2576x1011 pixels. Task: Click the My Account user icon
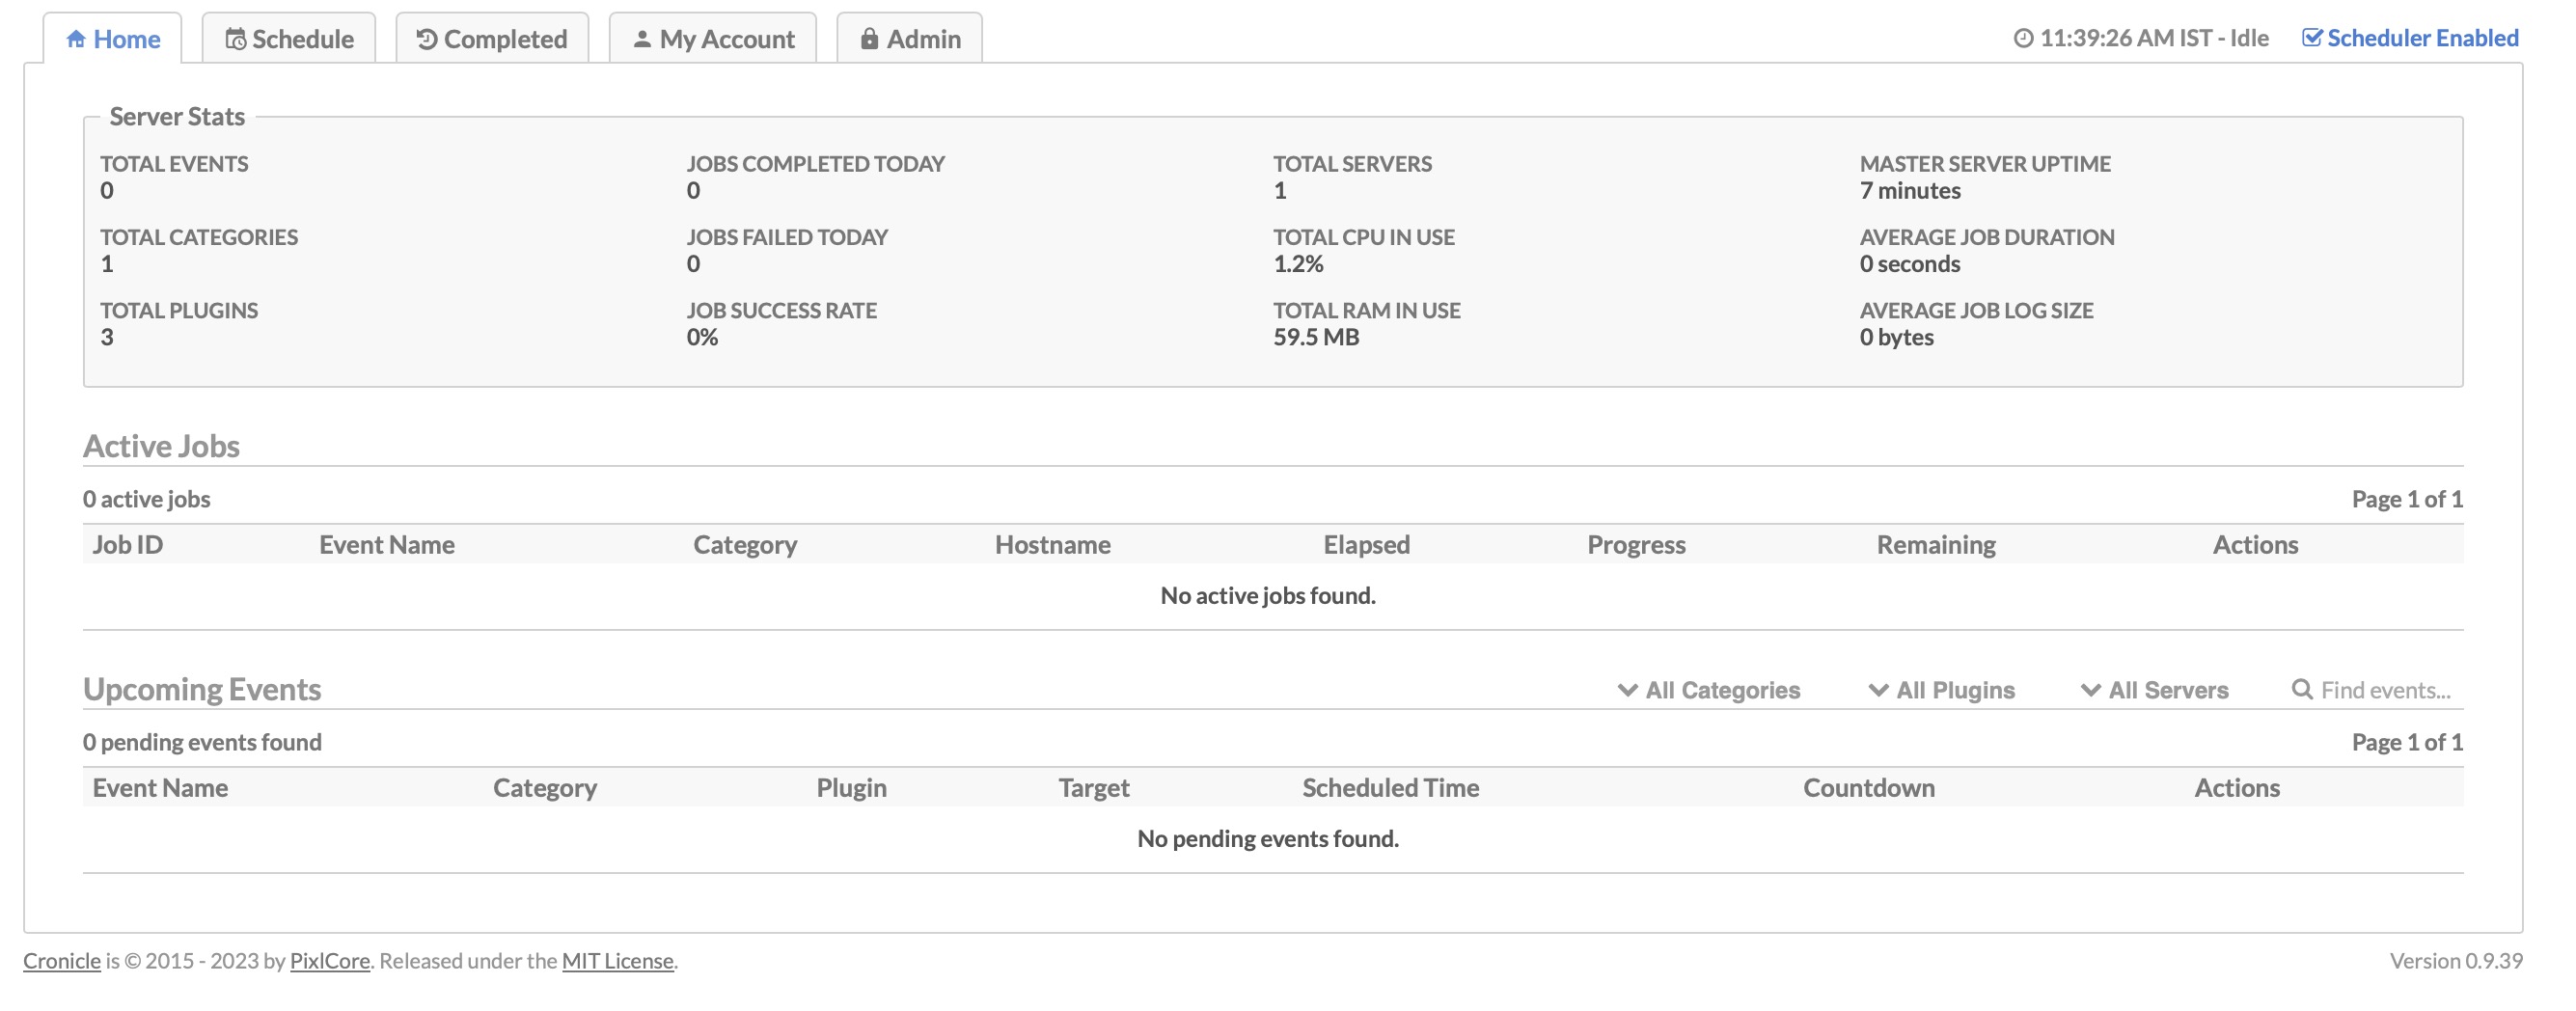pos(642,39)
